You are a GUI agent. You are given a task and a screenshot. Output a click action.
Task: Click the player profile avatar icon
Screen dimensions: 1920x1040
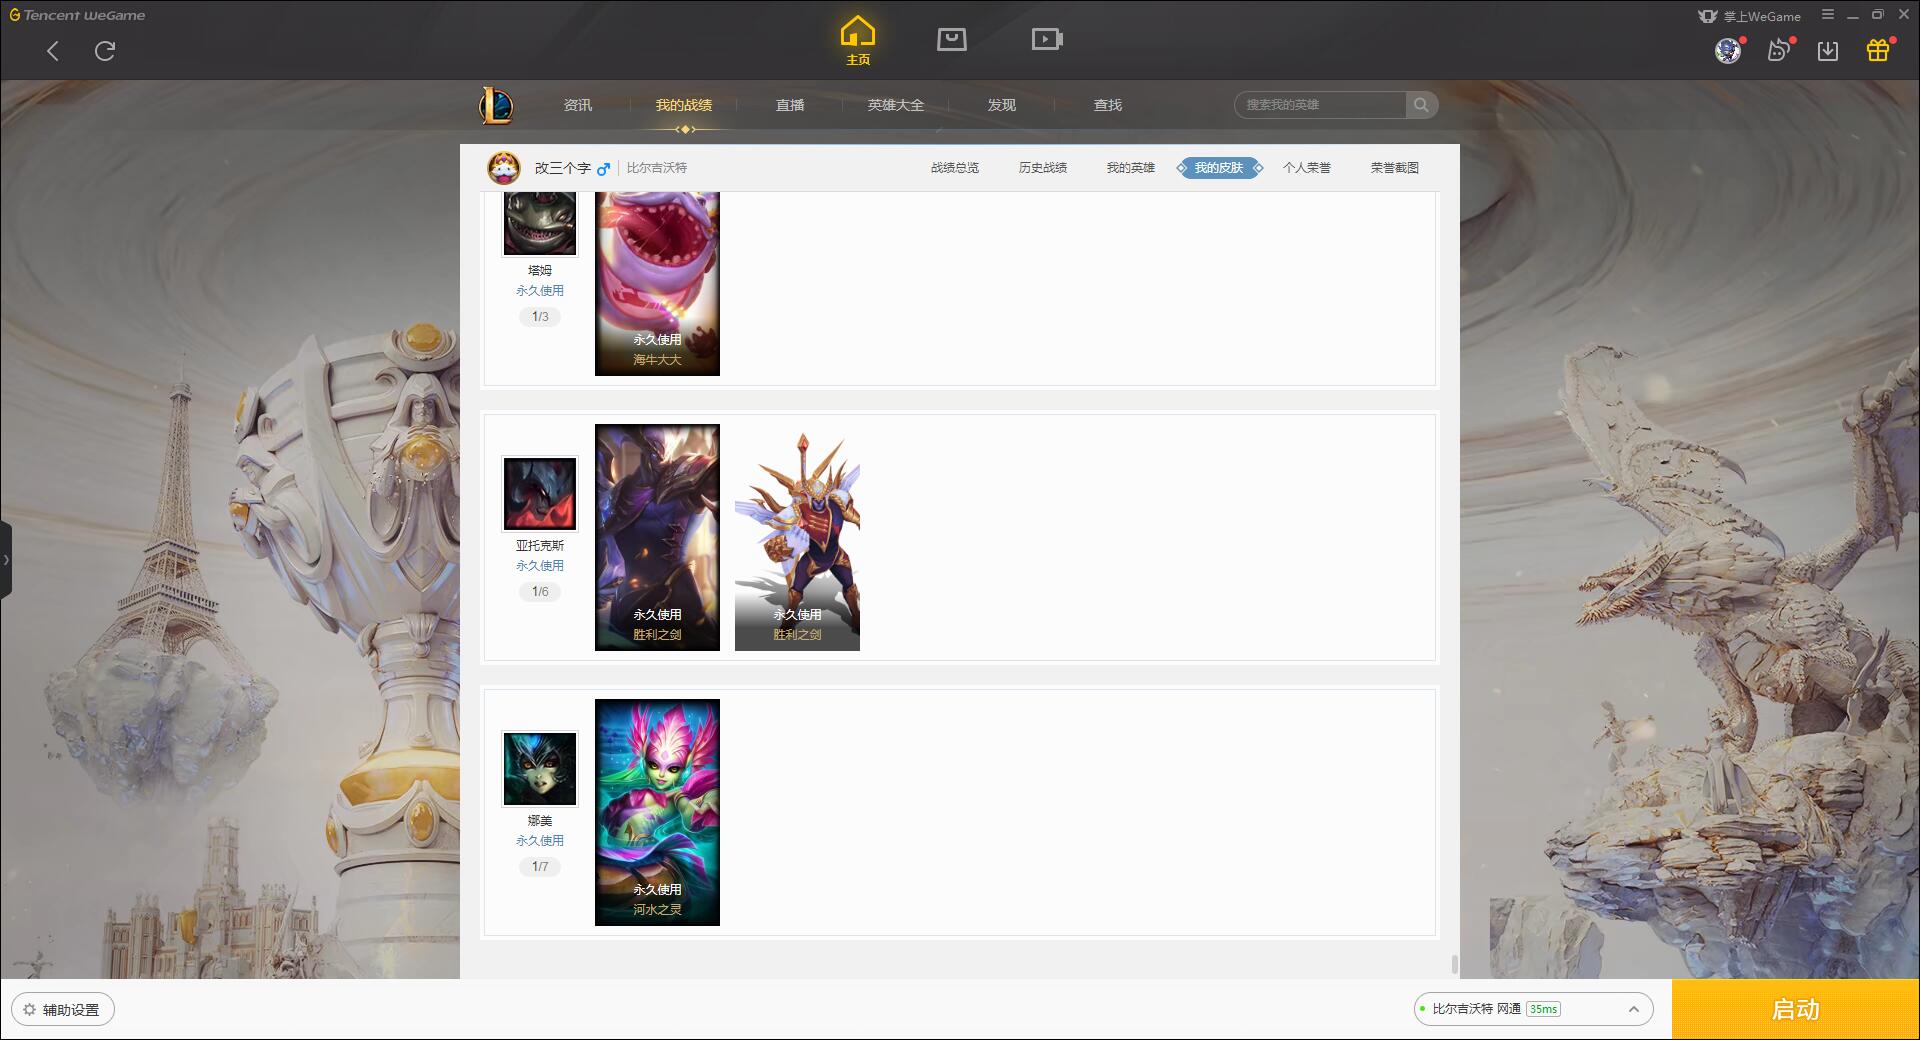point(504,167)
